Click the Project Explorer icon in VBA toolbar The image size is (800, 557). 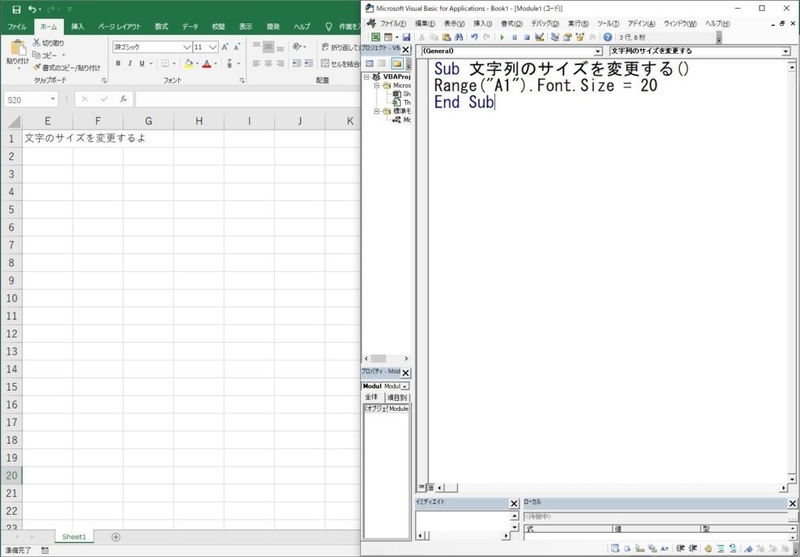[555, 37]
